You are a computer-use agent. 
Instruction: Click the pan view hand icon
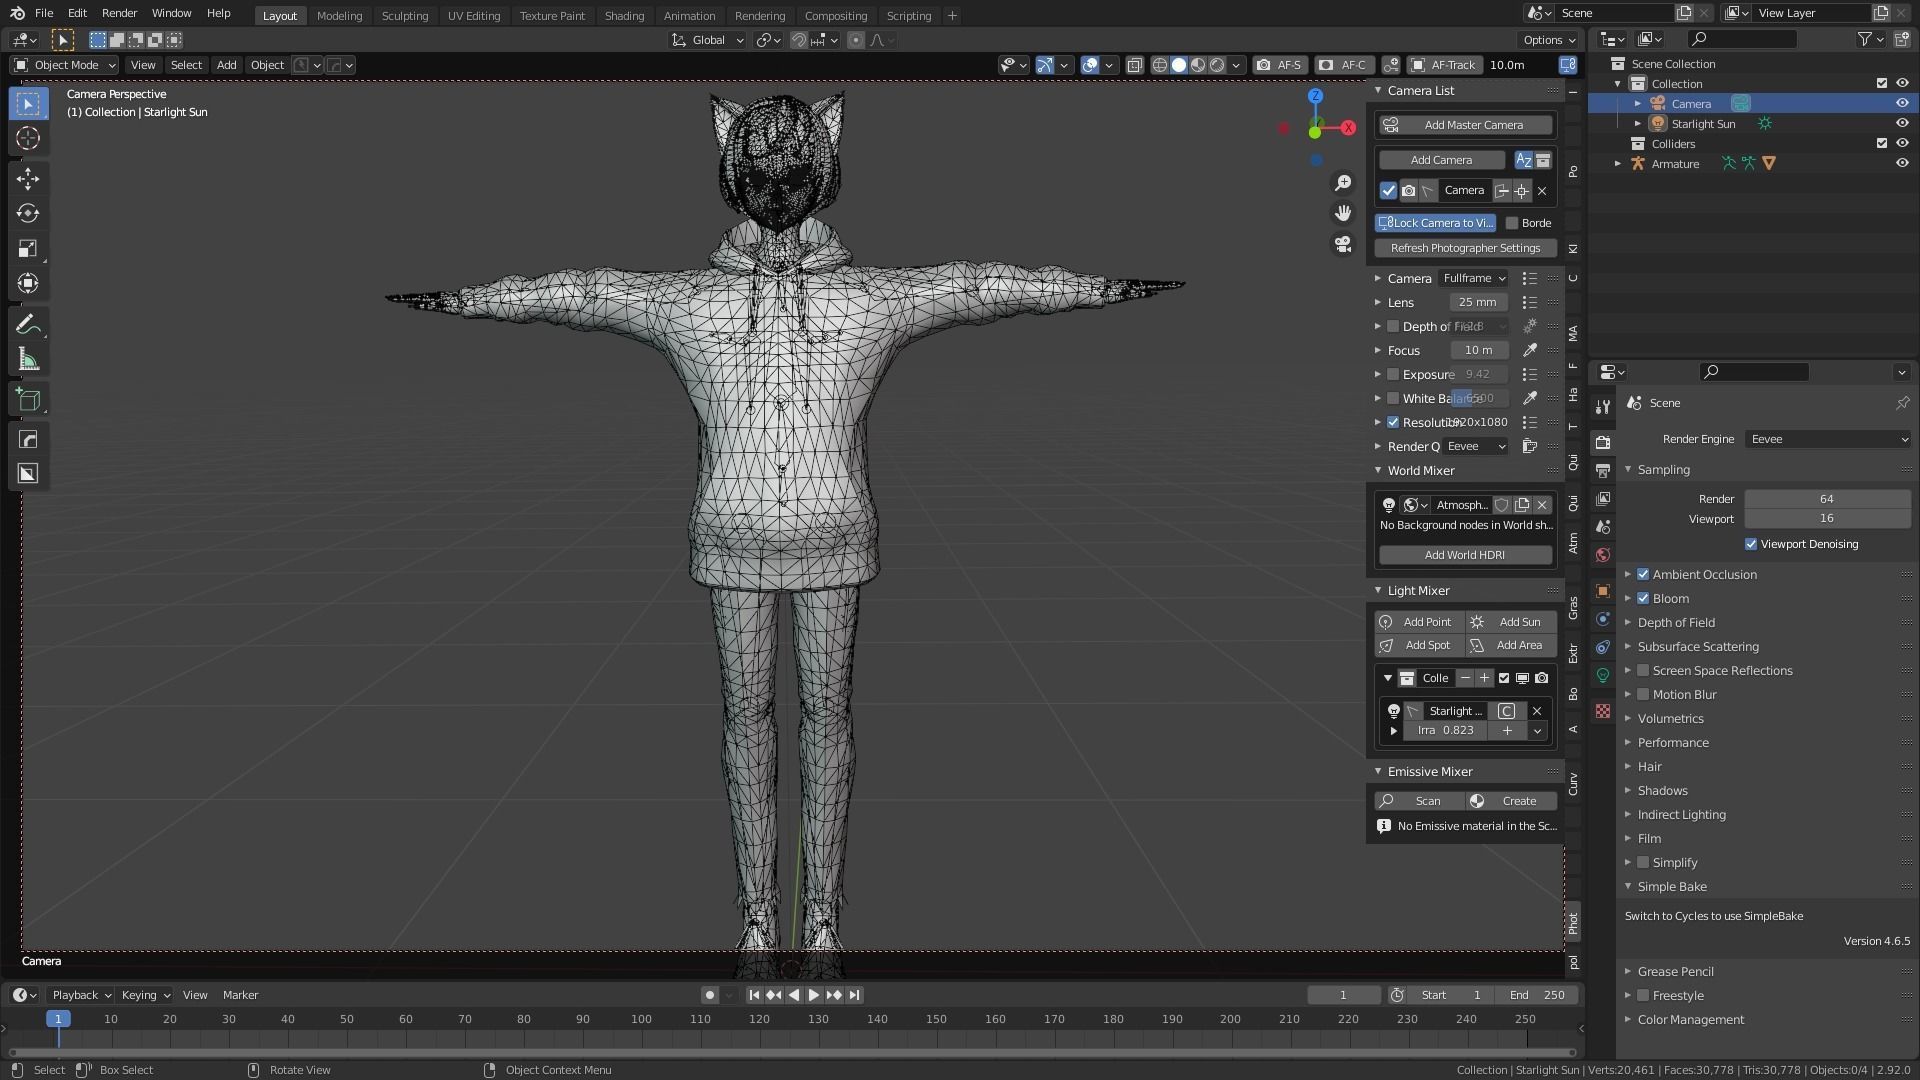point(1343,213)
